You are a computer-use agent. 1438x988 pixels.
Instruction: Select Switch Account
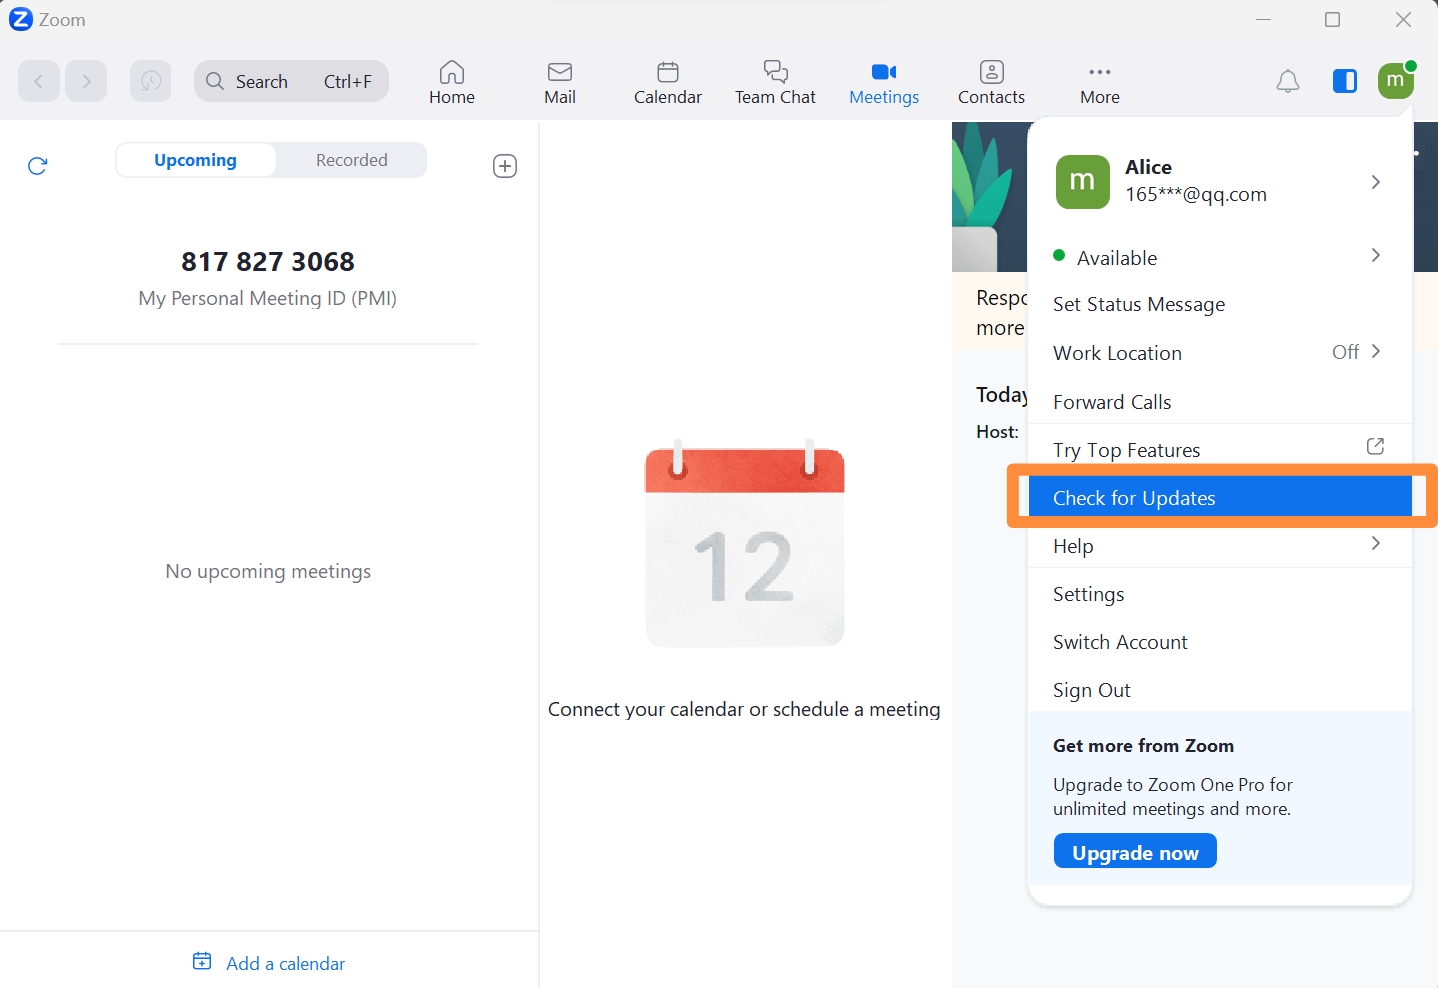pyautogui.click(x=1220, y=641)
